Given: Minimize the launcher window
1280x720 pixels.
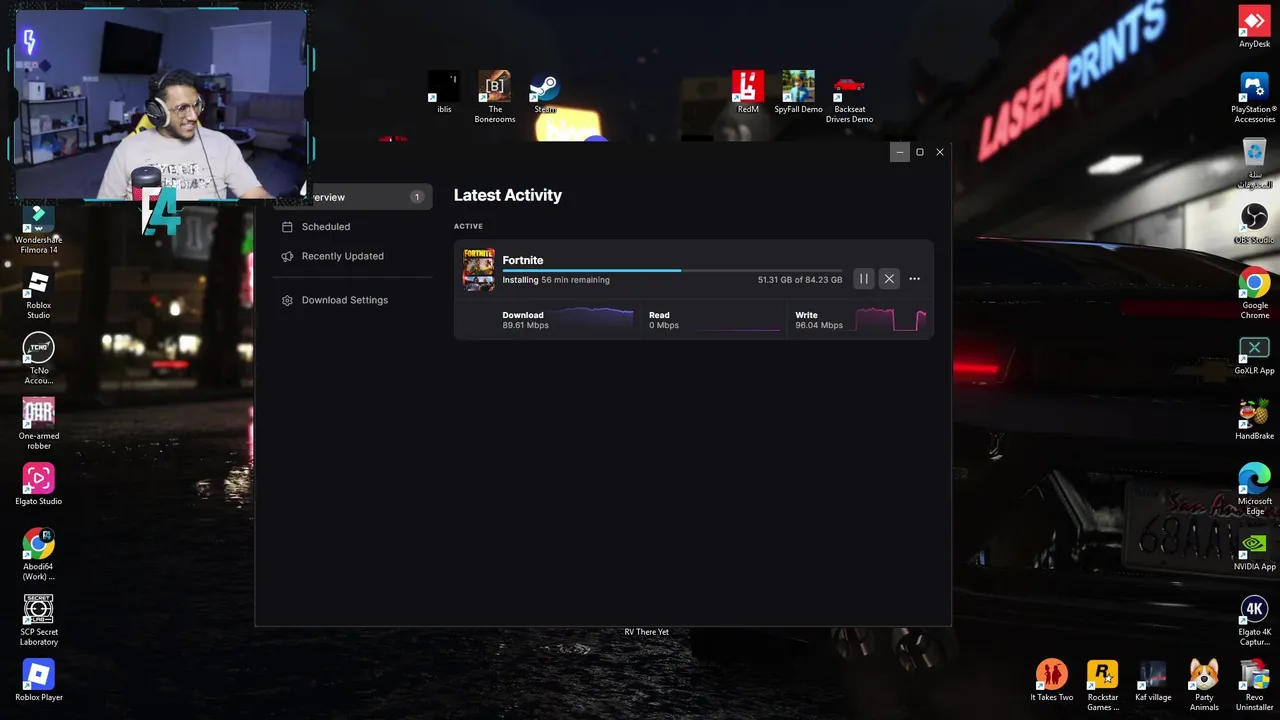Looking at the screenshot, I should (x=899, y=152).
